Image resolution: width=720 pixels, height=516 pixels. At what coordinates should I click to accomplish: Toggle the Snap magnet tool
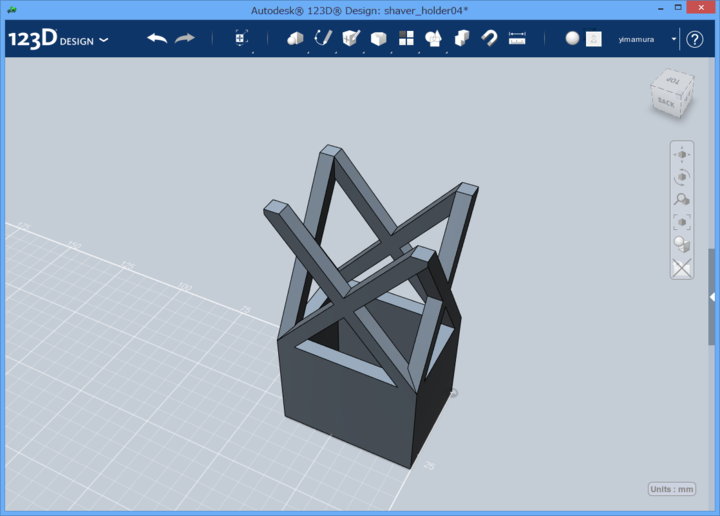pyautogui.click(x=489, y=39)
